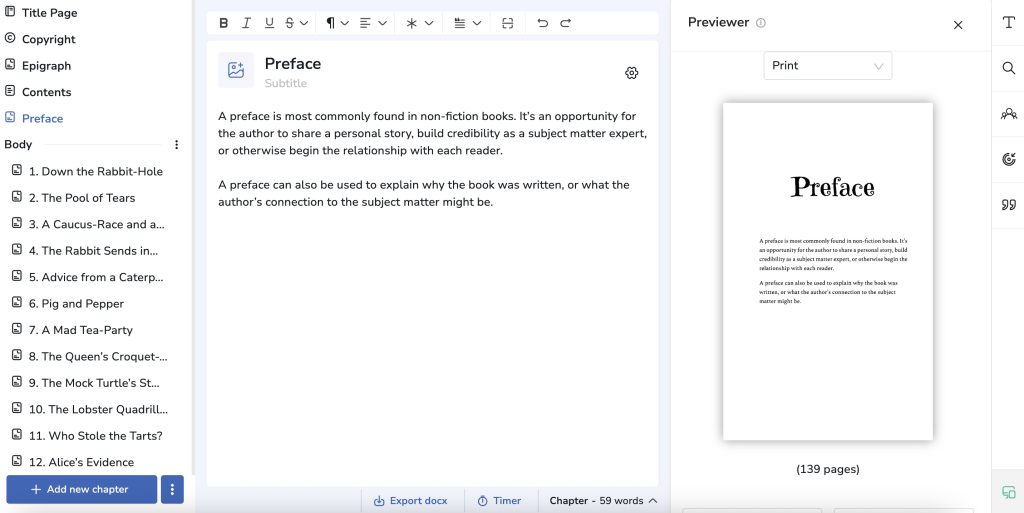Toggle bold formatting
The height and width of the screenshot is (513, 1024).
224,23
